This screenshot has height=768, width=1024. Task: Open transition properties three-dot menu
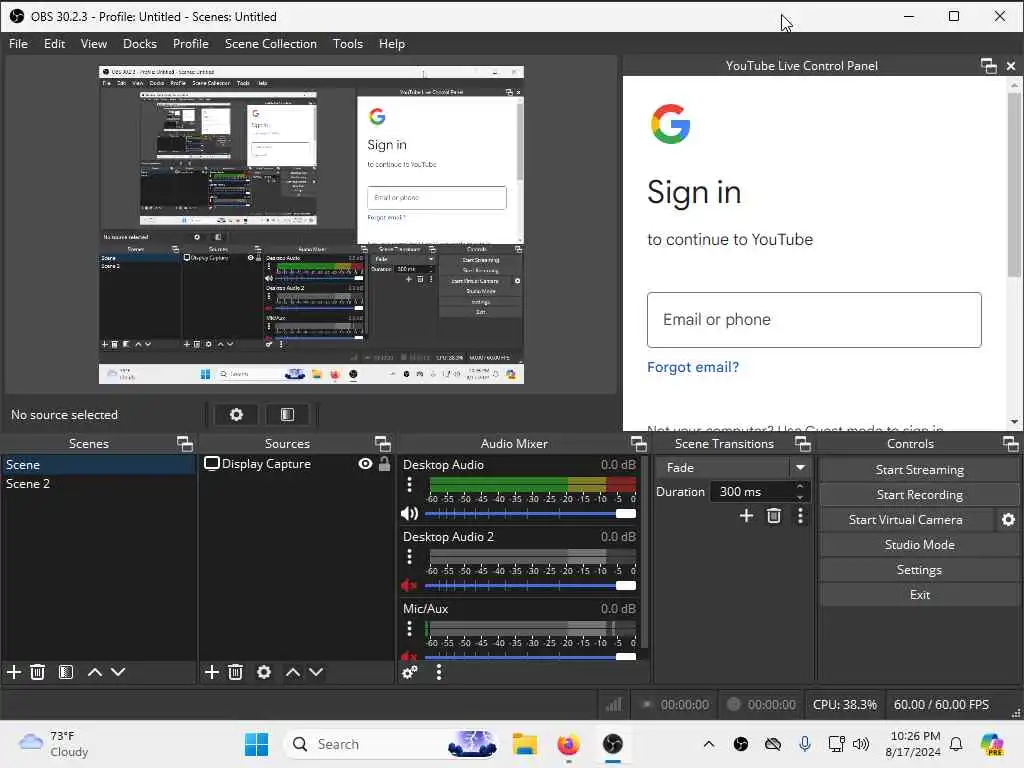(801, 516)
